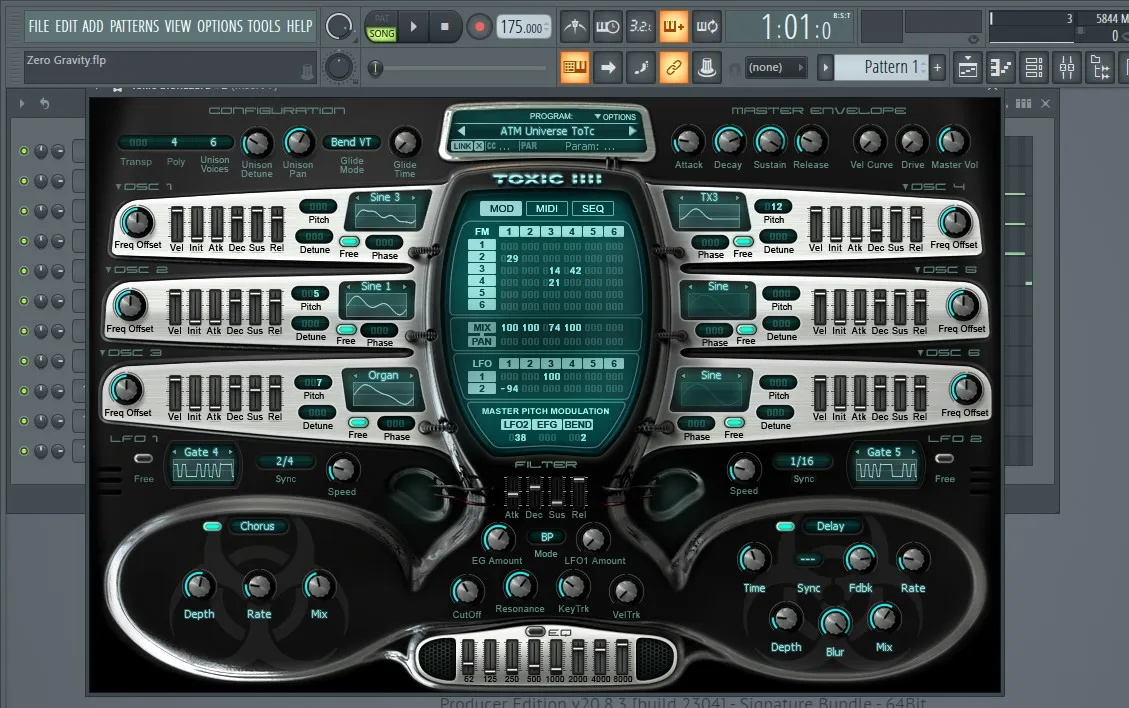Toggle the Delay effect enable LED
The height and width of the screenshot is (708, 1129).
pyautogui.click(x=785, y=526)
